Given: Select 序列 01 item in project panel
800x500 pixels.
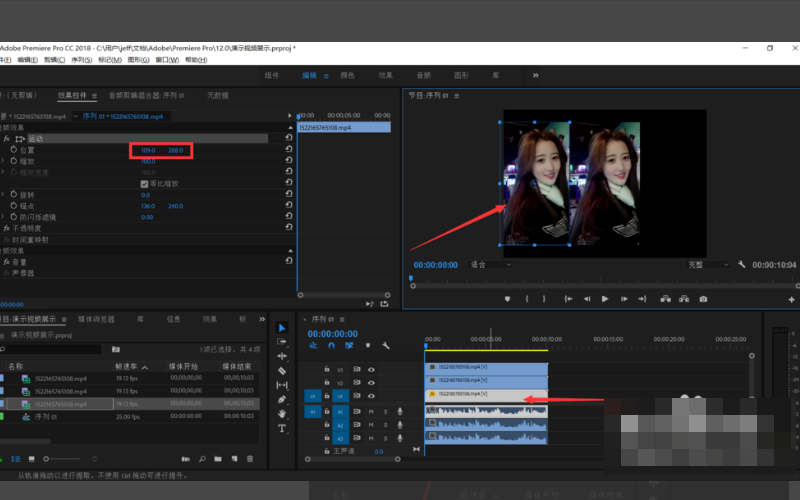Looking at the screenshot, I should (45, 417).
